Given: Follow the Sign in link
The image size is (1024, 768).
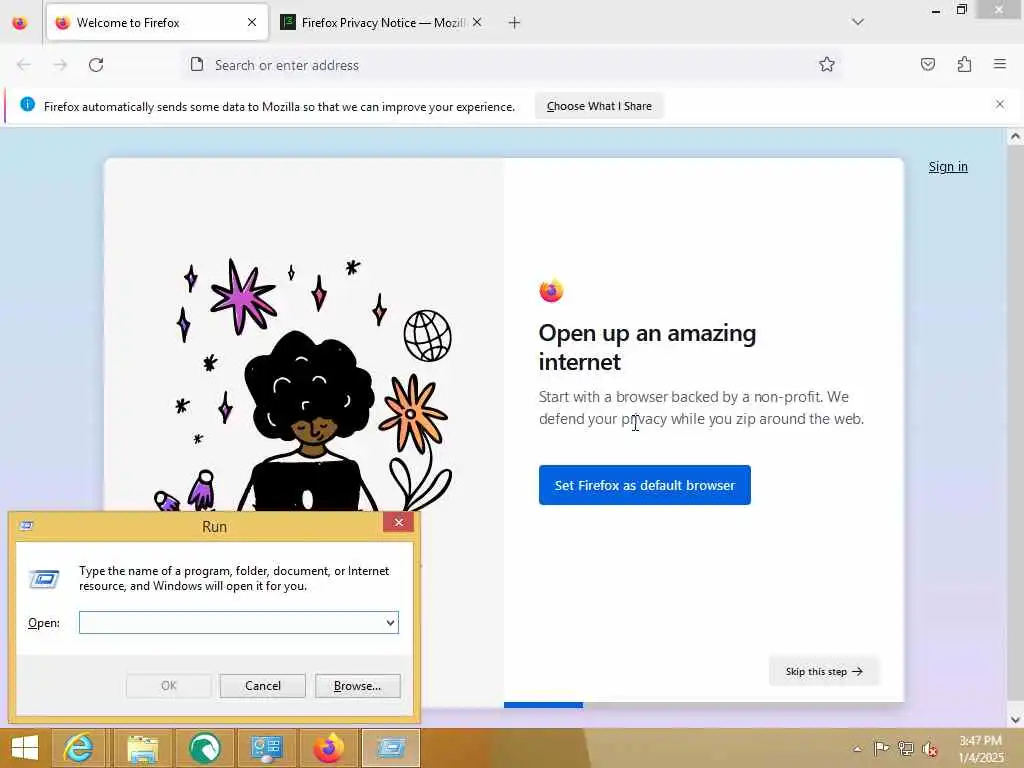Looking at the screenshot, I should pos(948,167).
